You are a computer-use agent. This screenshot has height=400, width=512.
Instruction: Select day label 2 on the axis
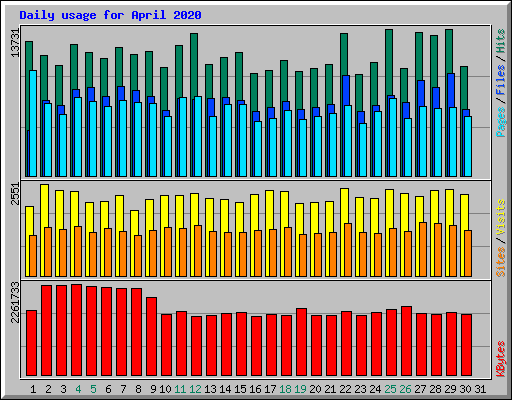click(x=49, y=389)
